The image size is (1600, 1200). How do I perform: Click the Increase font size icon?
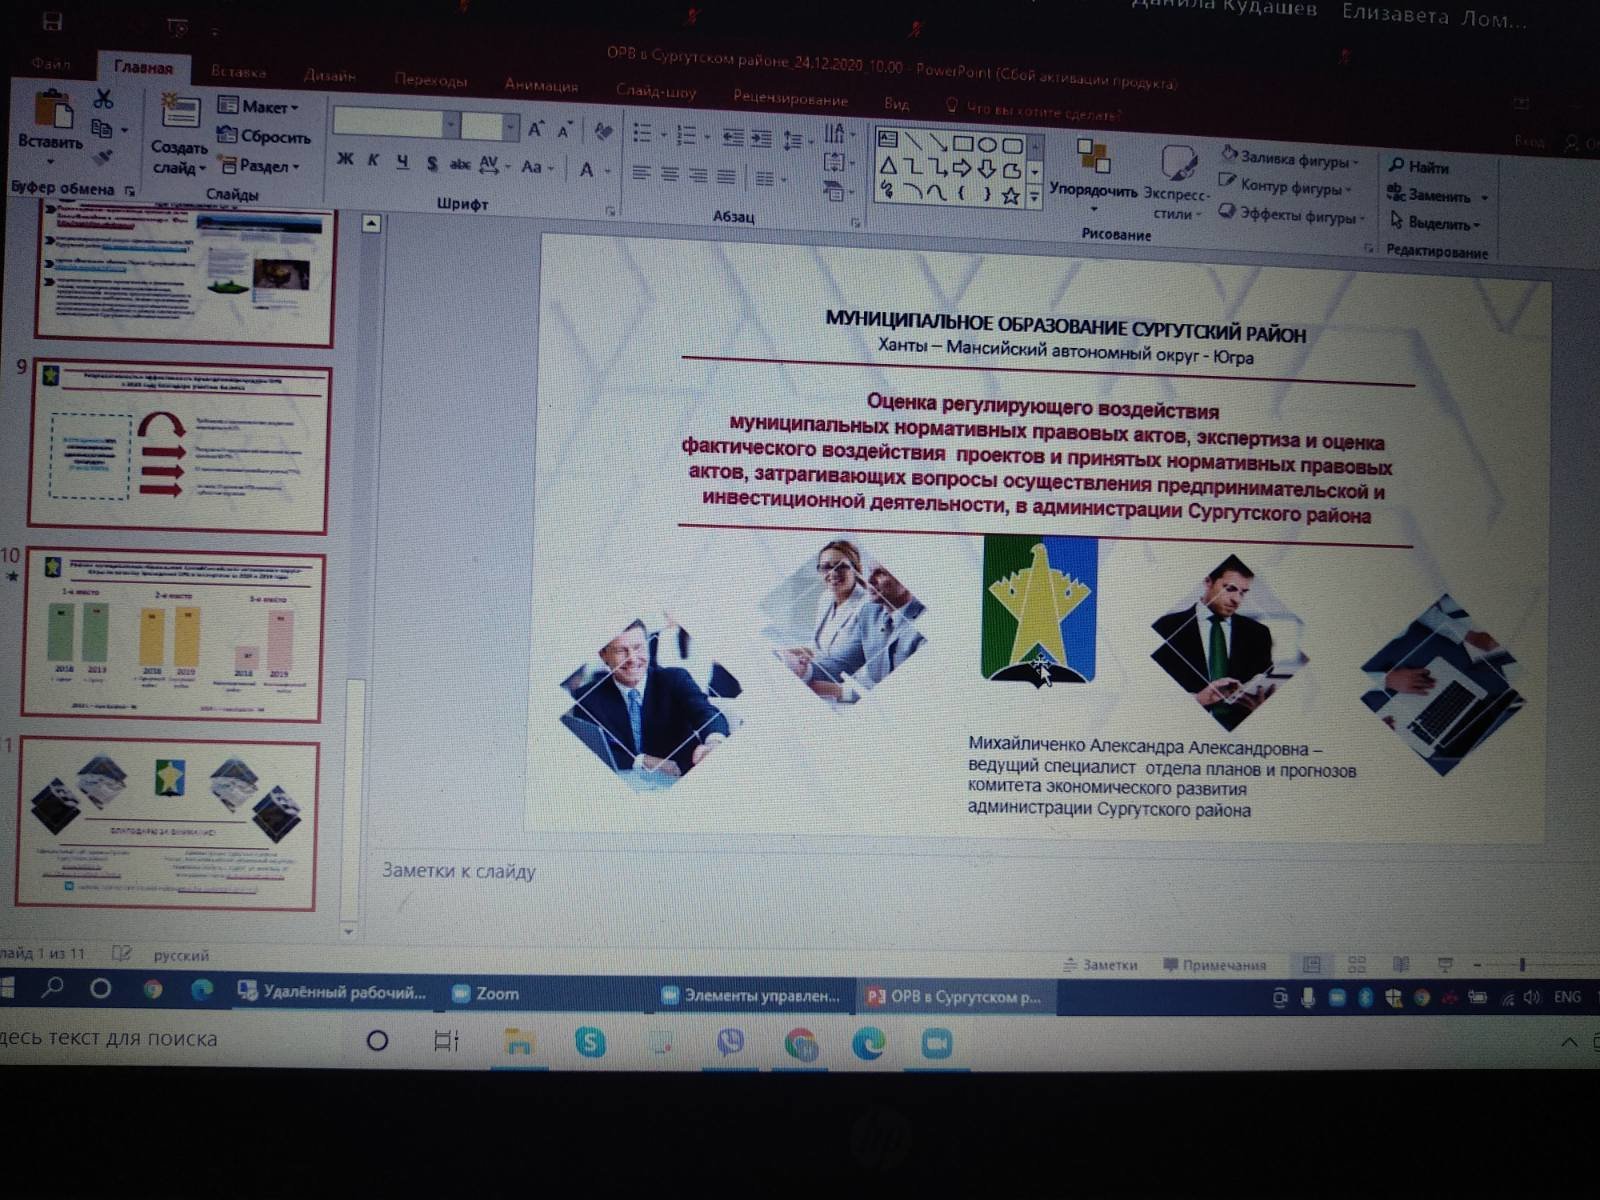(x=536, y=130)
